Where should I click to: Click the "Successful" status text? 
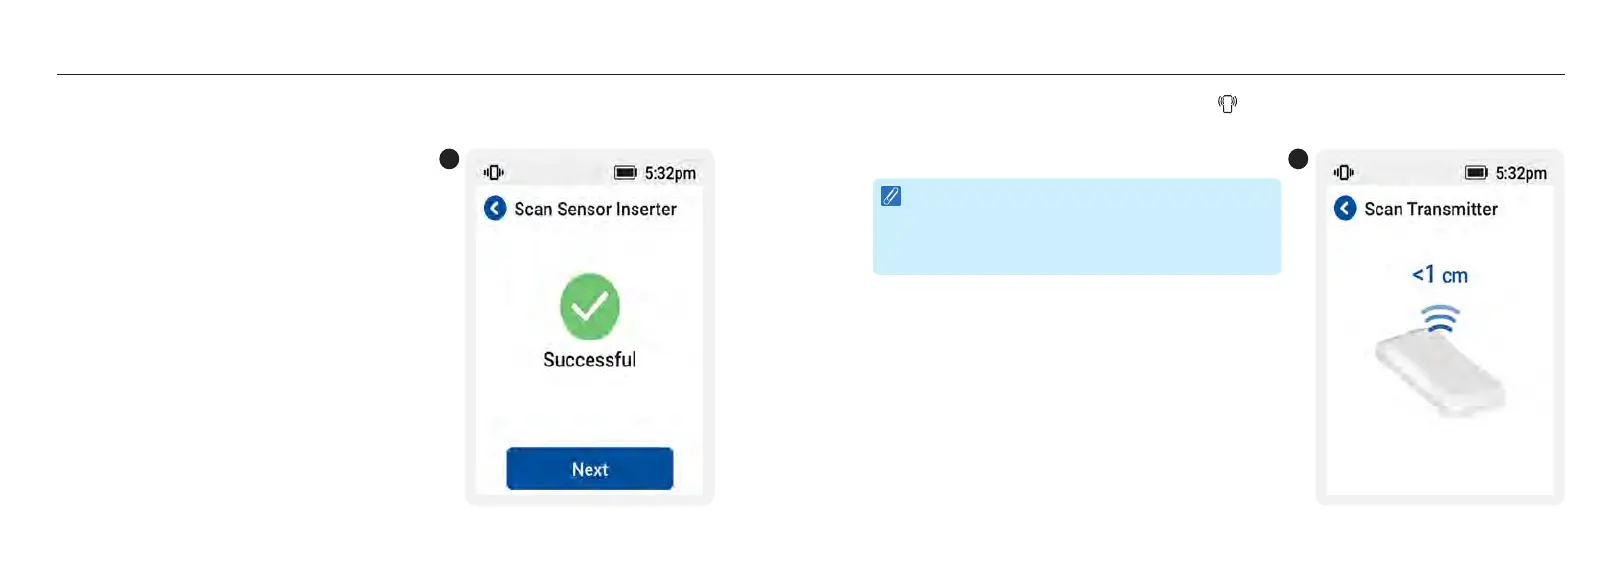(590, 360)
